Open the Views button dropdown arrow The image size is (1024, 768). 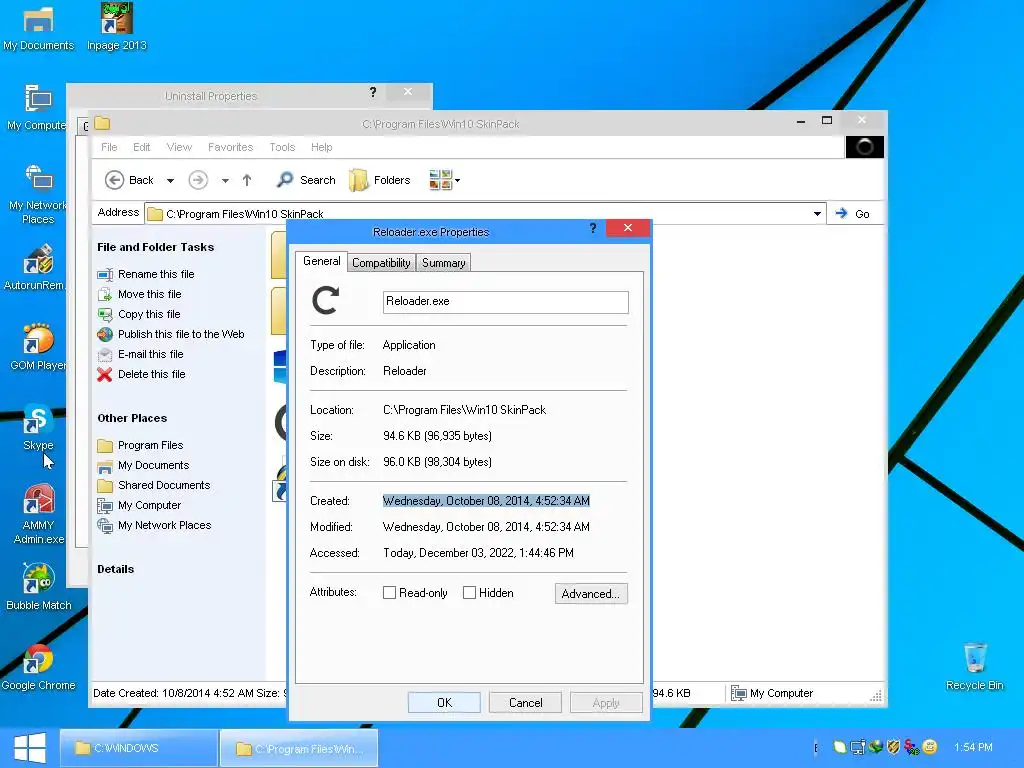(x=457, y=180)
